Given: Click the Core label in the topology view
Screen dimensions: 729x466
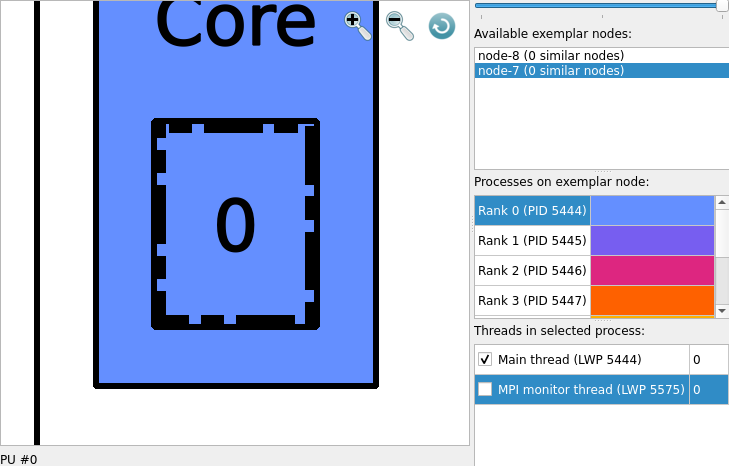Looking at the screenshot, I should [235, 24].
